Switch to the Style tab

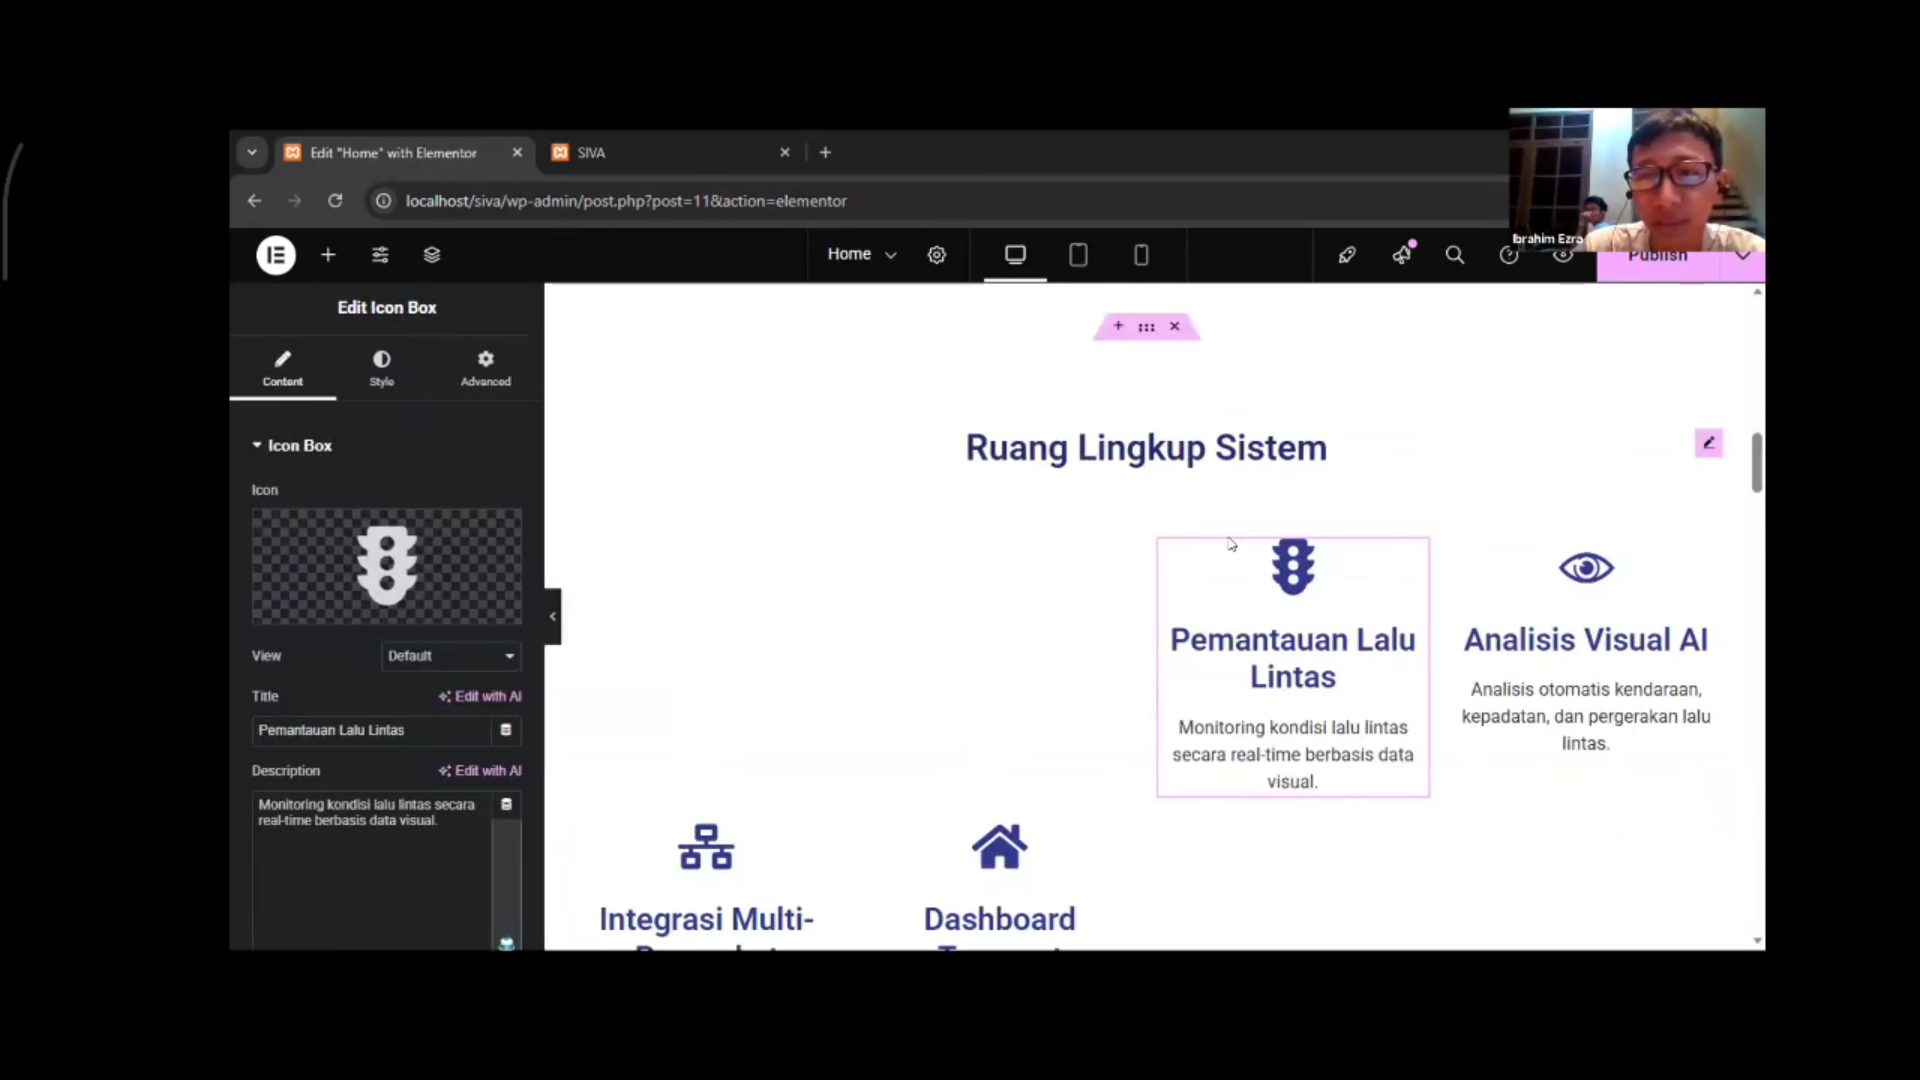click(x=382, y=367)
